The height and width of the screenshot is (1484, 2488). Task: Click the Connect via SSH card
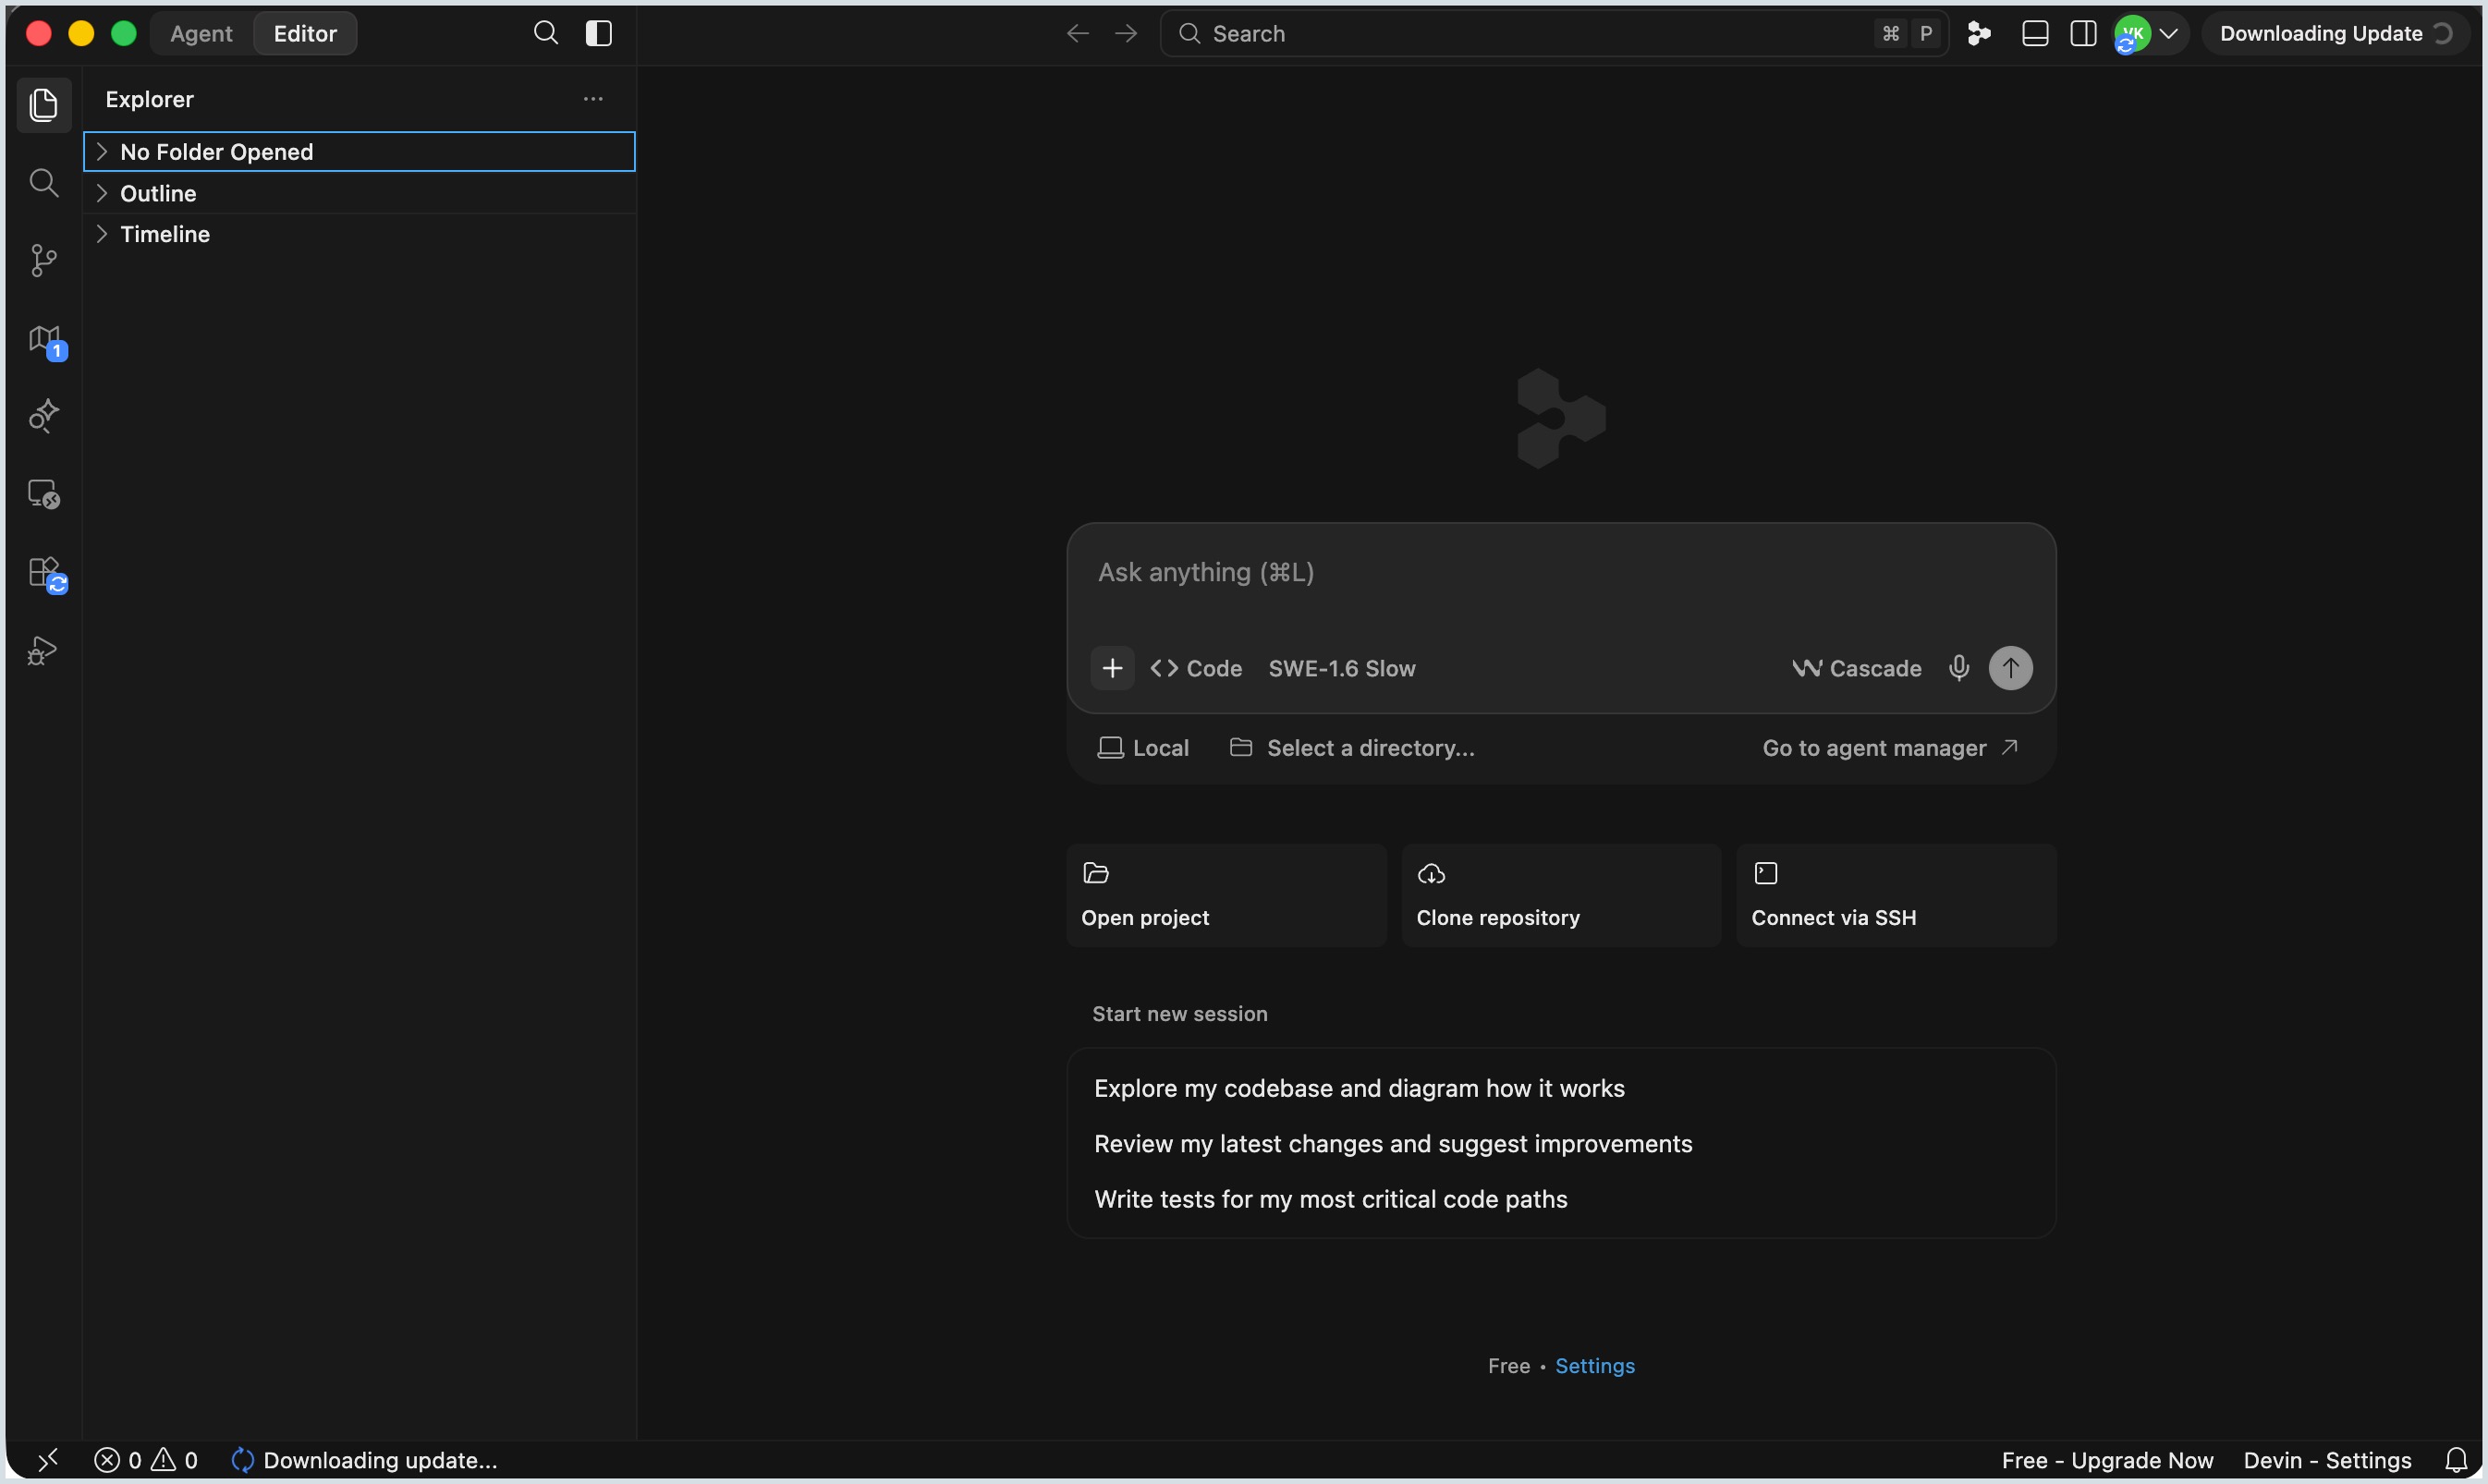coord(1896,895)
